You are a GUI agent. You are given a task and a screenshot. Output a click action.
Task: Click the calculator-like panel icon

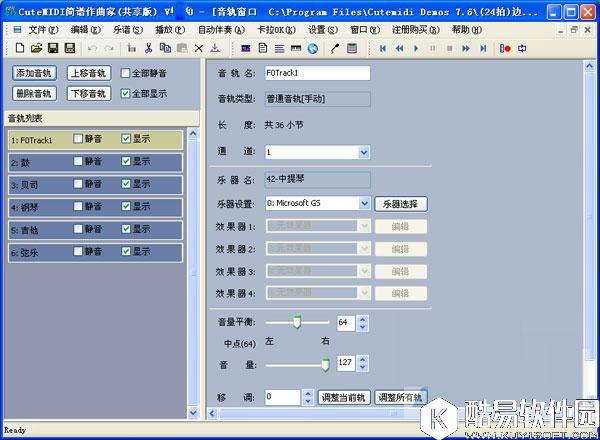pyautogui.click(x=352, y=48)
